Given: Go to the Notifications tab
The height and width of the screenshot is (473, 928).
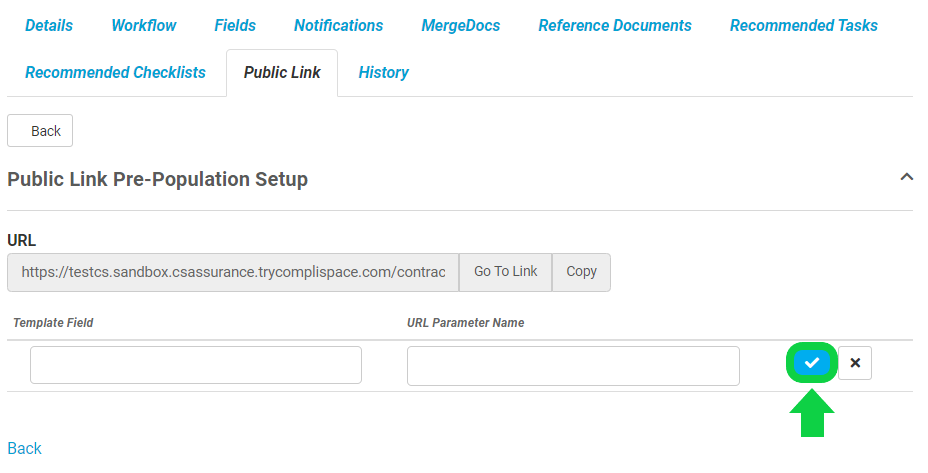Looking at the screenshot, I should (x=339, y=25).
